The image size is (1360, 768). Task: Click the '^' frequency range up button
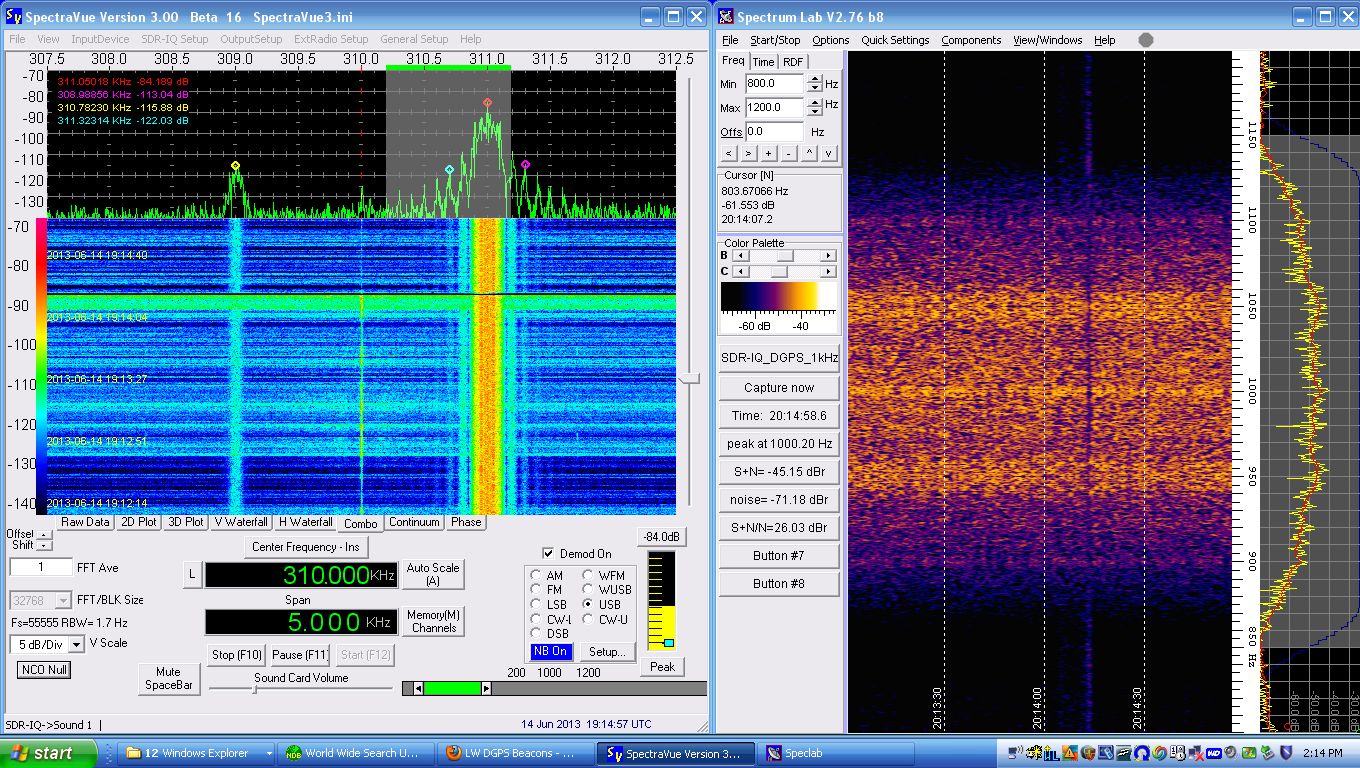[808, 153]
